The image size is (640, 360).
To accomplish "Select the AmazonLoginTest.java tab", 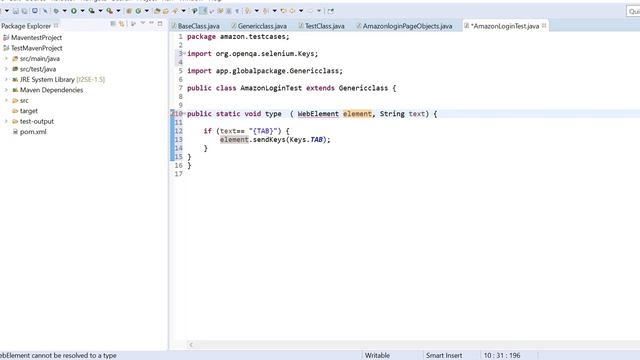I will (x=504, y=26).
